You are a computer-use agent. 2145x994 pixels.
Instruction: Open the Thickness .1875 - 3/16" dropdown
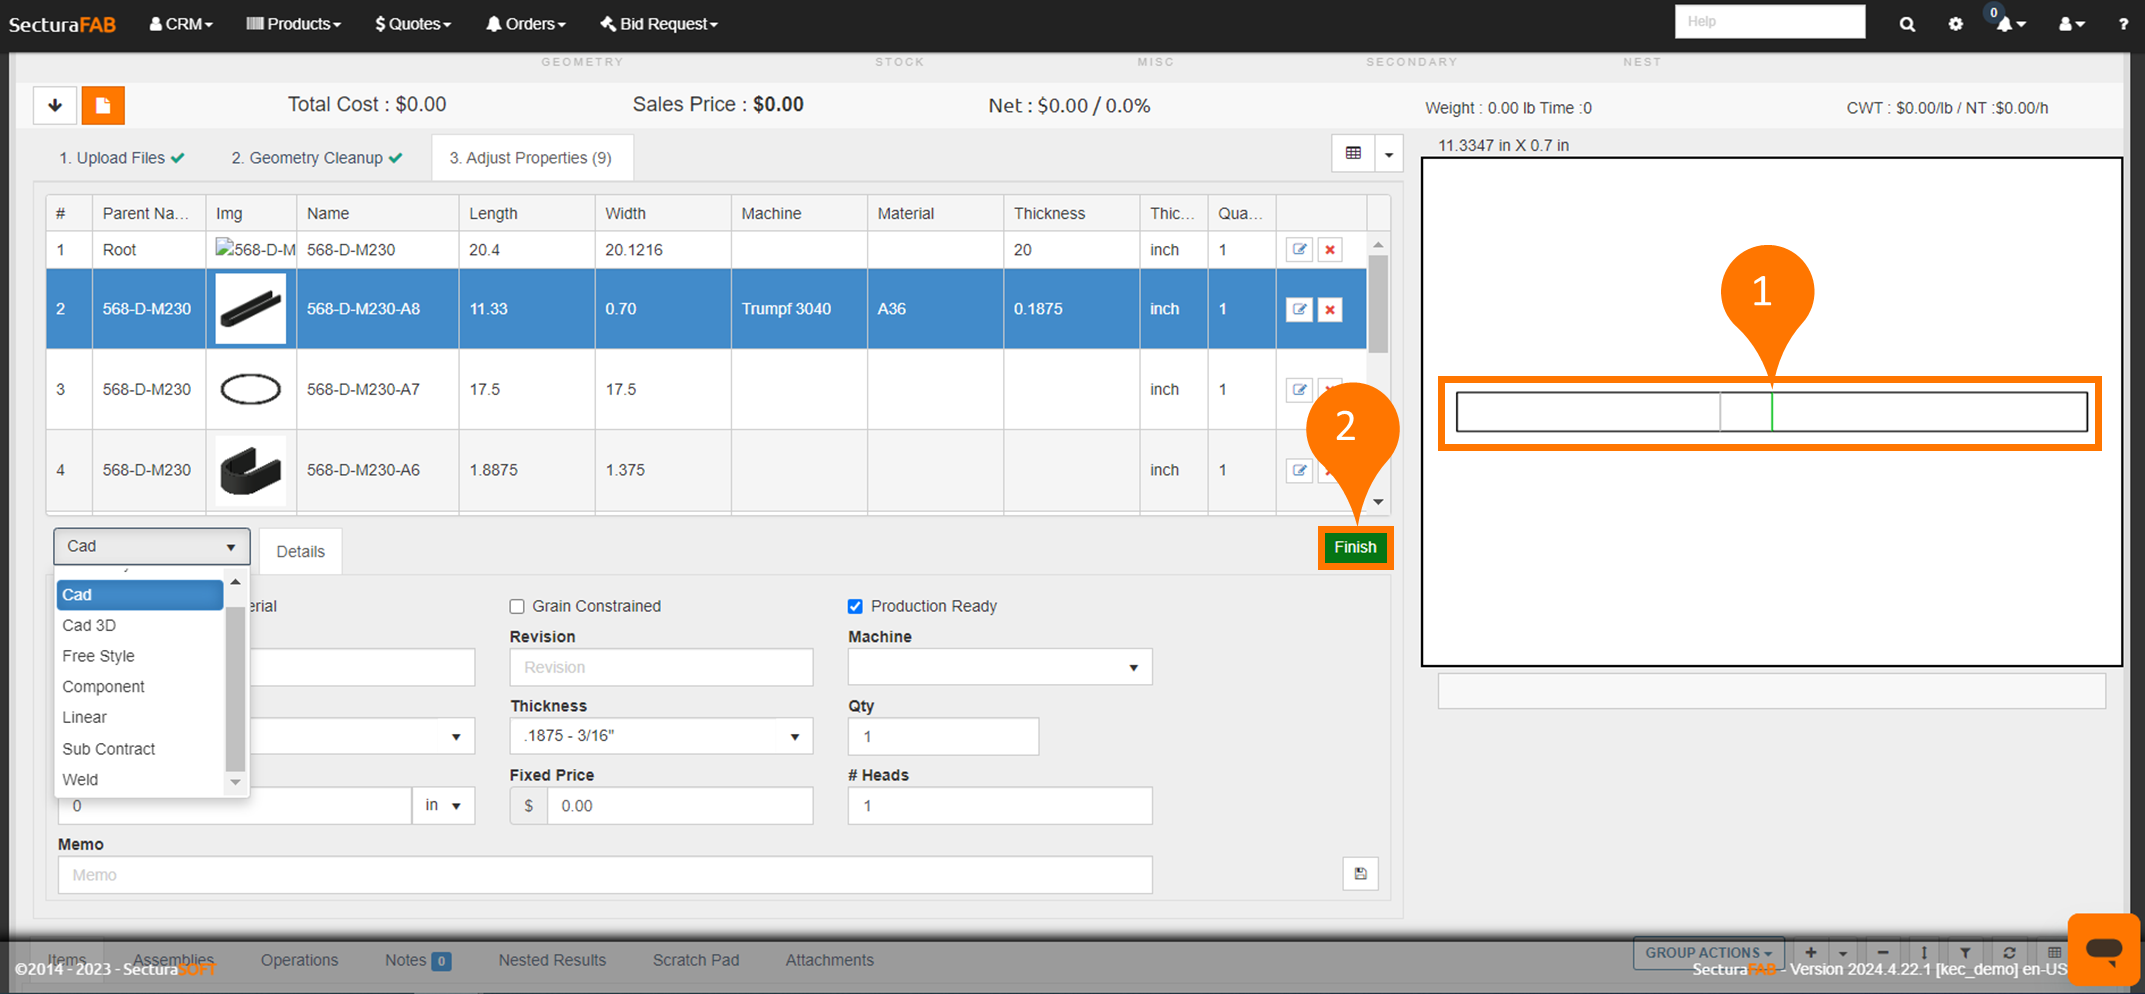pyautogui.click(x=661, y=736)
